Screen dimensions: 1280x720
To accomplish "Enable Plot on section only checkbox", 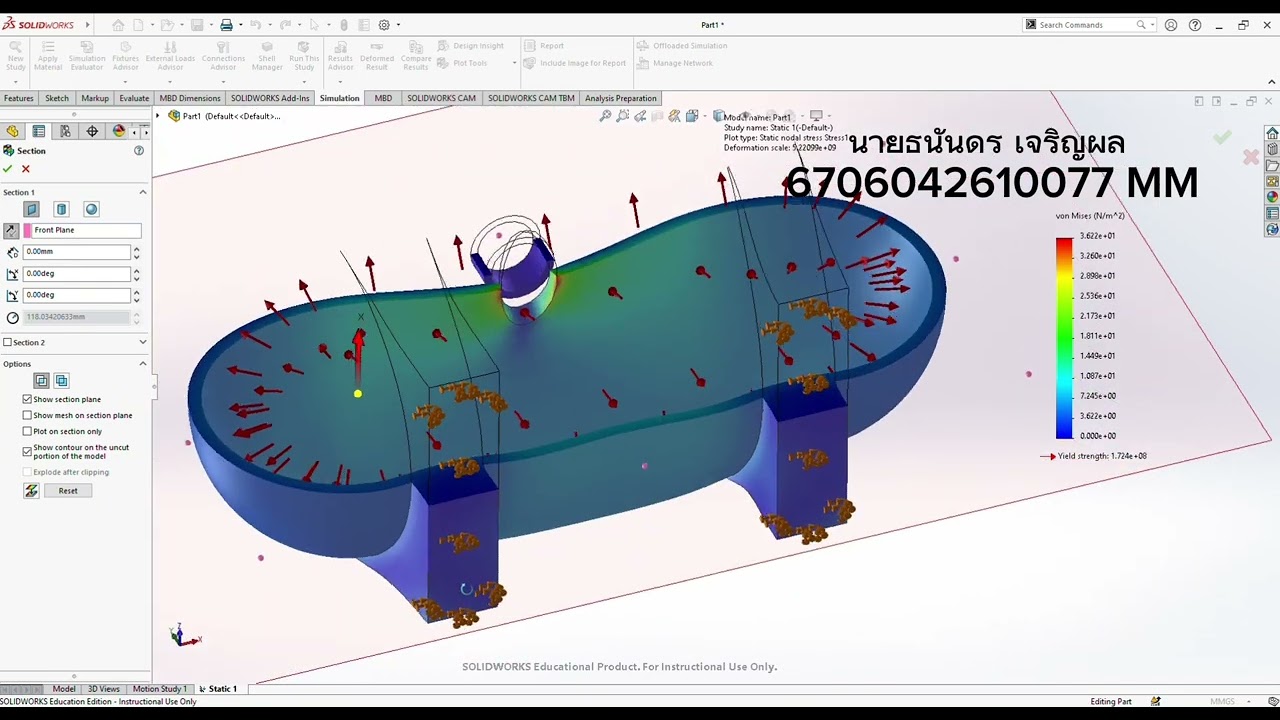I will click(28, 432).
